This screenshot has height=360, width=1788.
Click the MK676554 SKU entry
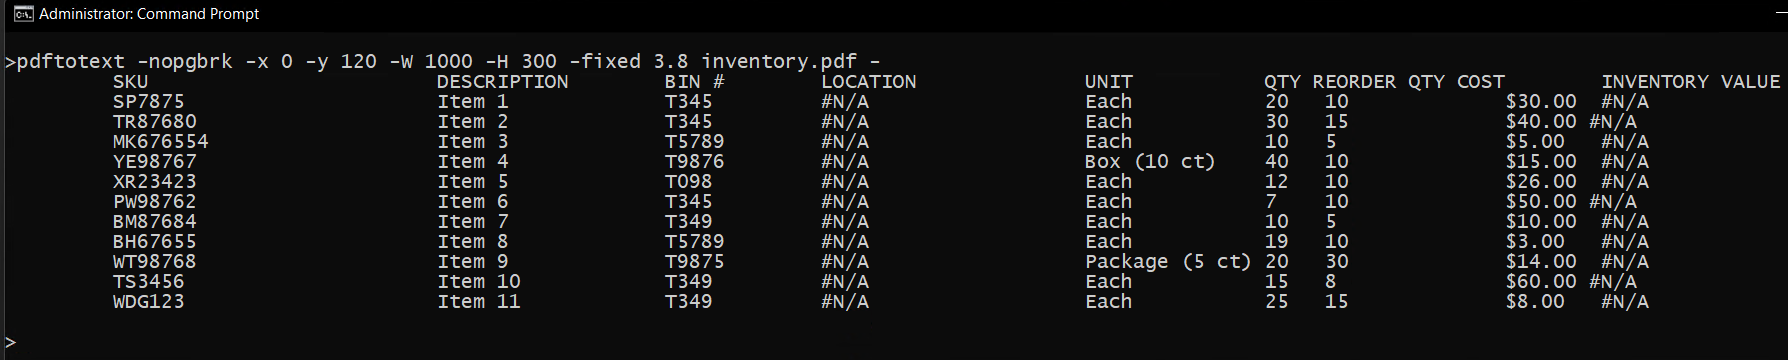click(161, 142)
